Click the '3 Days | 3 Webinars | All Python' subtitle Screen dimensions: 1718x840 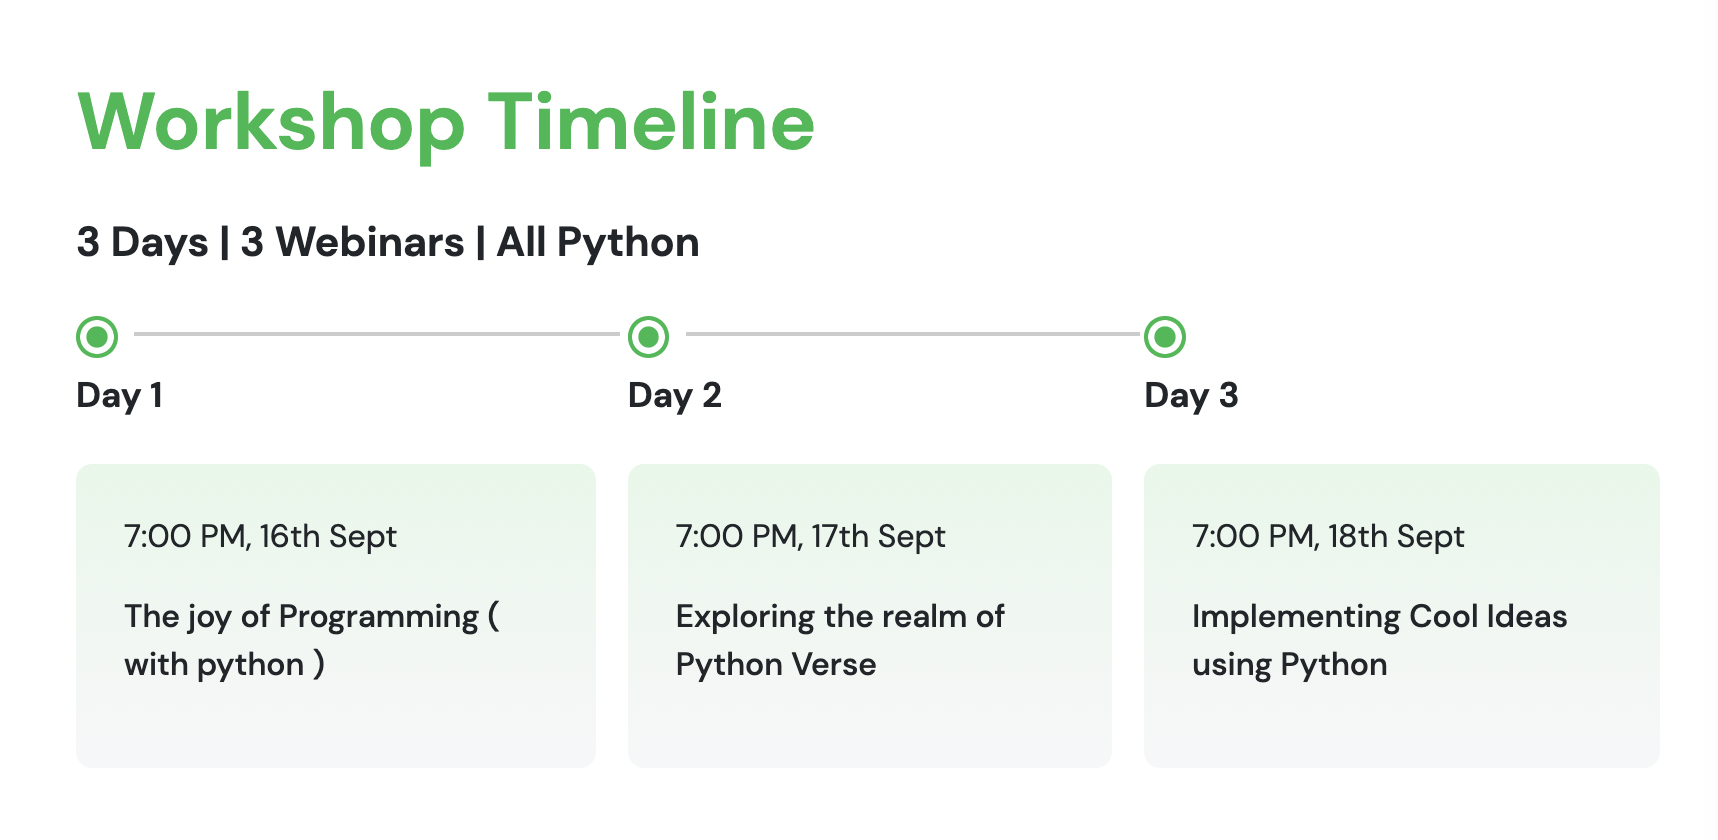388,243
